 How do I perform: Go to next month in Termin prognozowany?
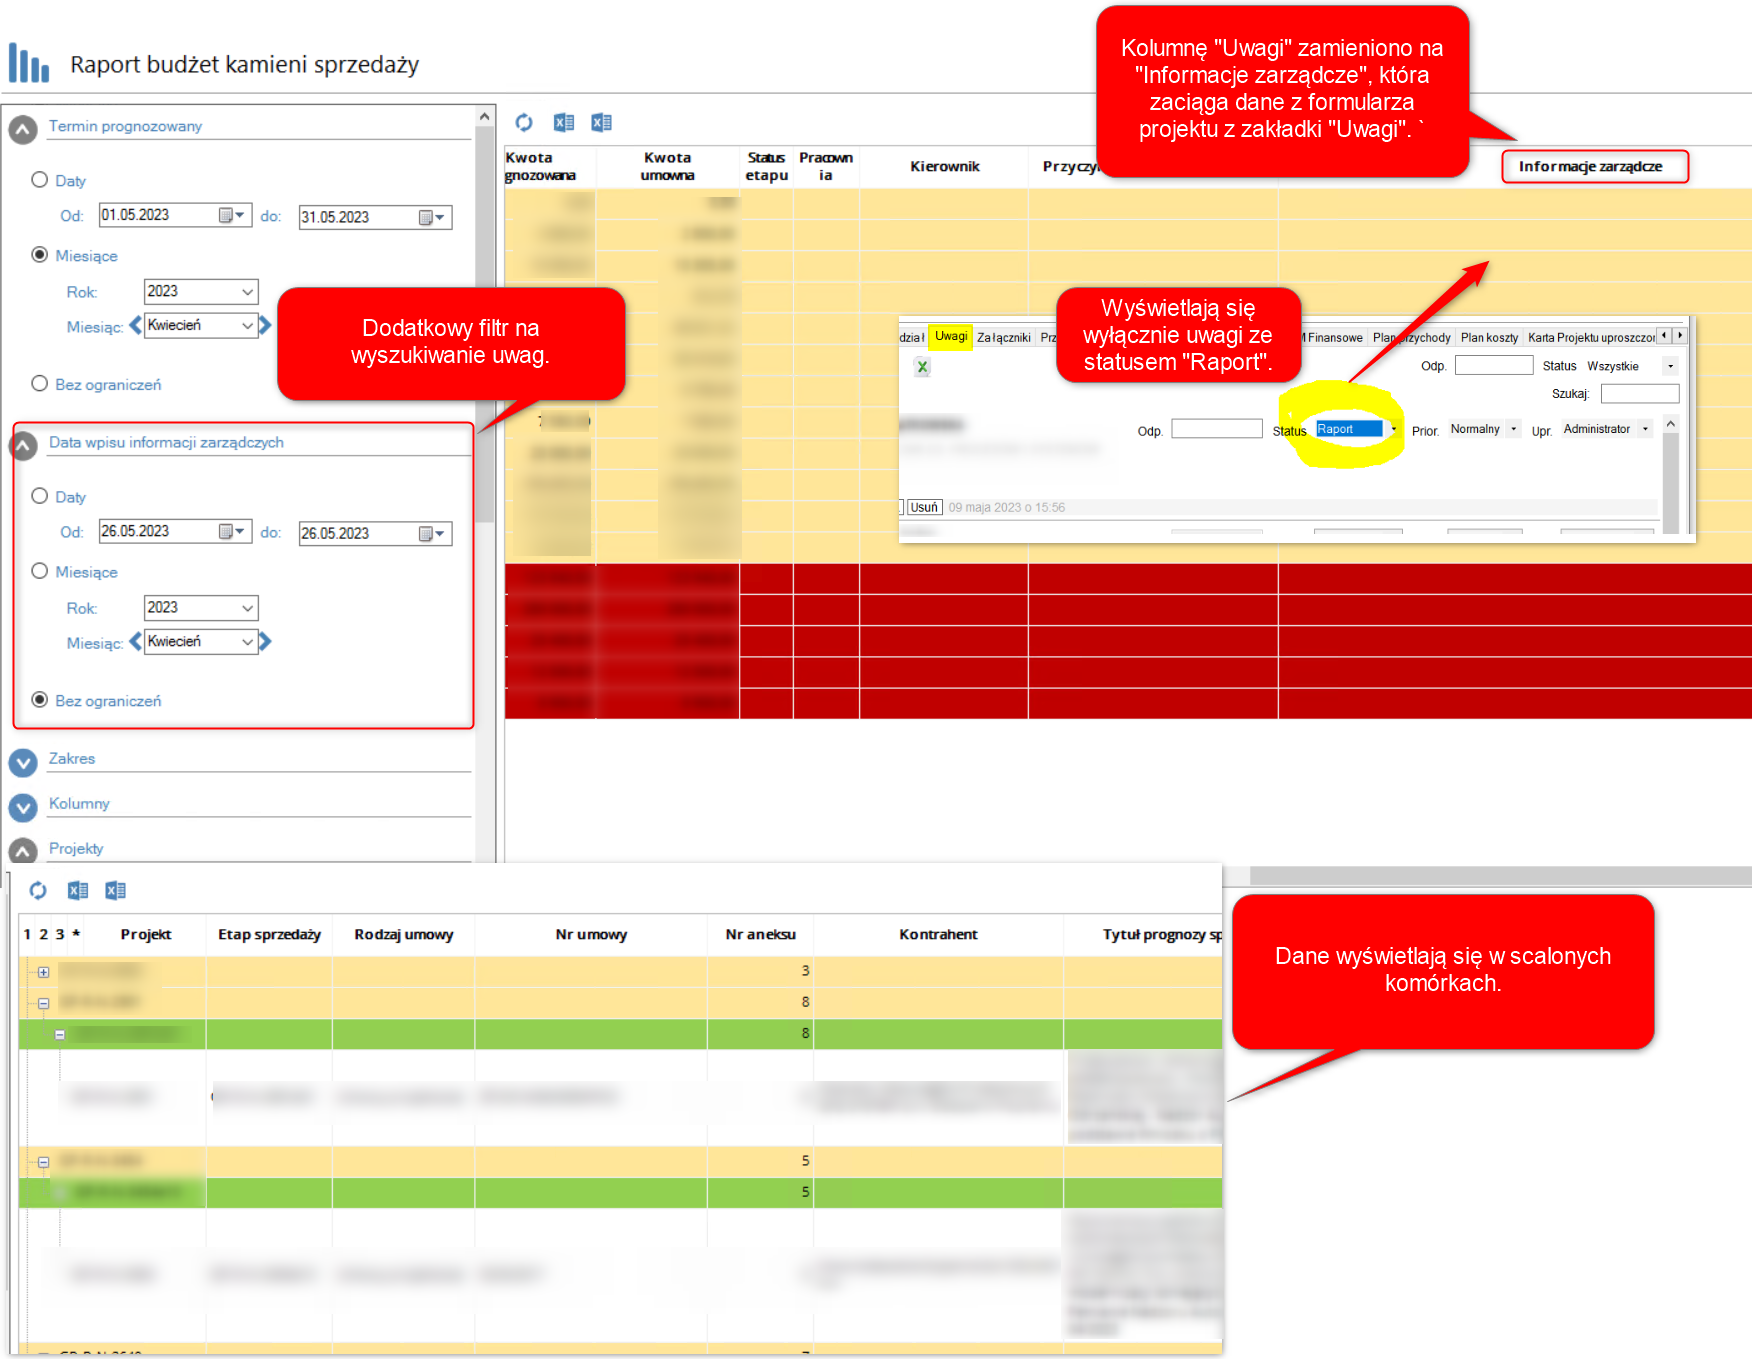tap(265, 325)
